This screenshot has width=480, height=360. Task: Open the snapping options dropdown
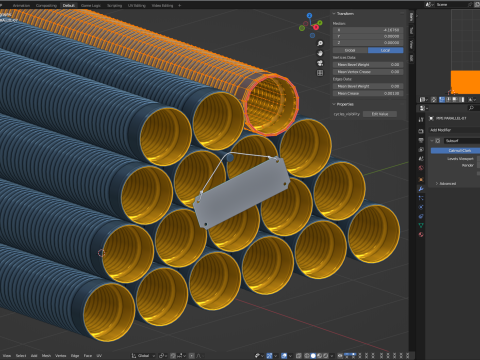point(181,356)
